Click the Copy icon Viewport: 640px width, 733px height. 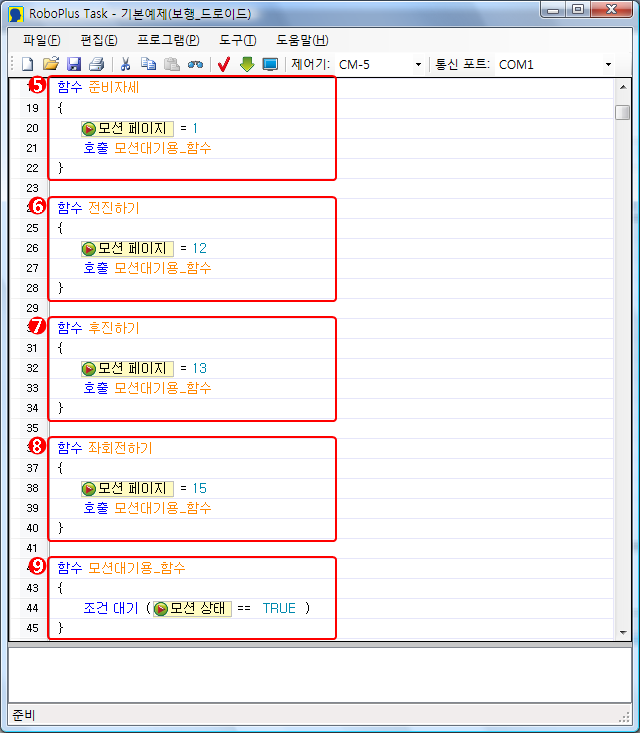tap(149, 64)
